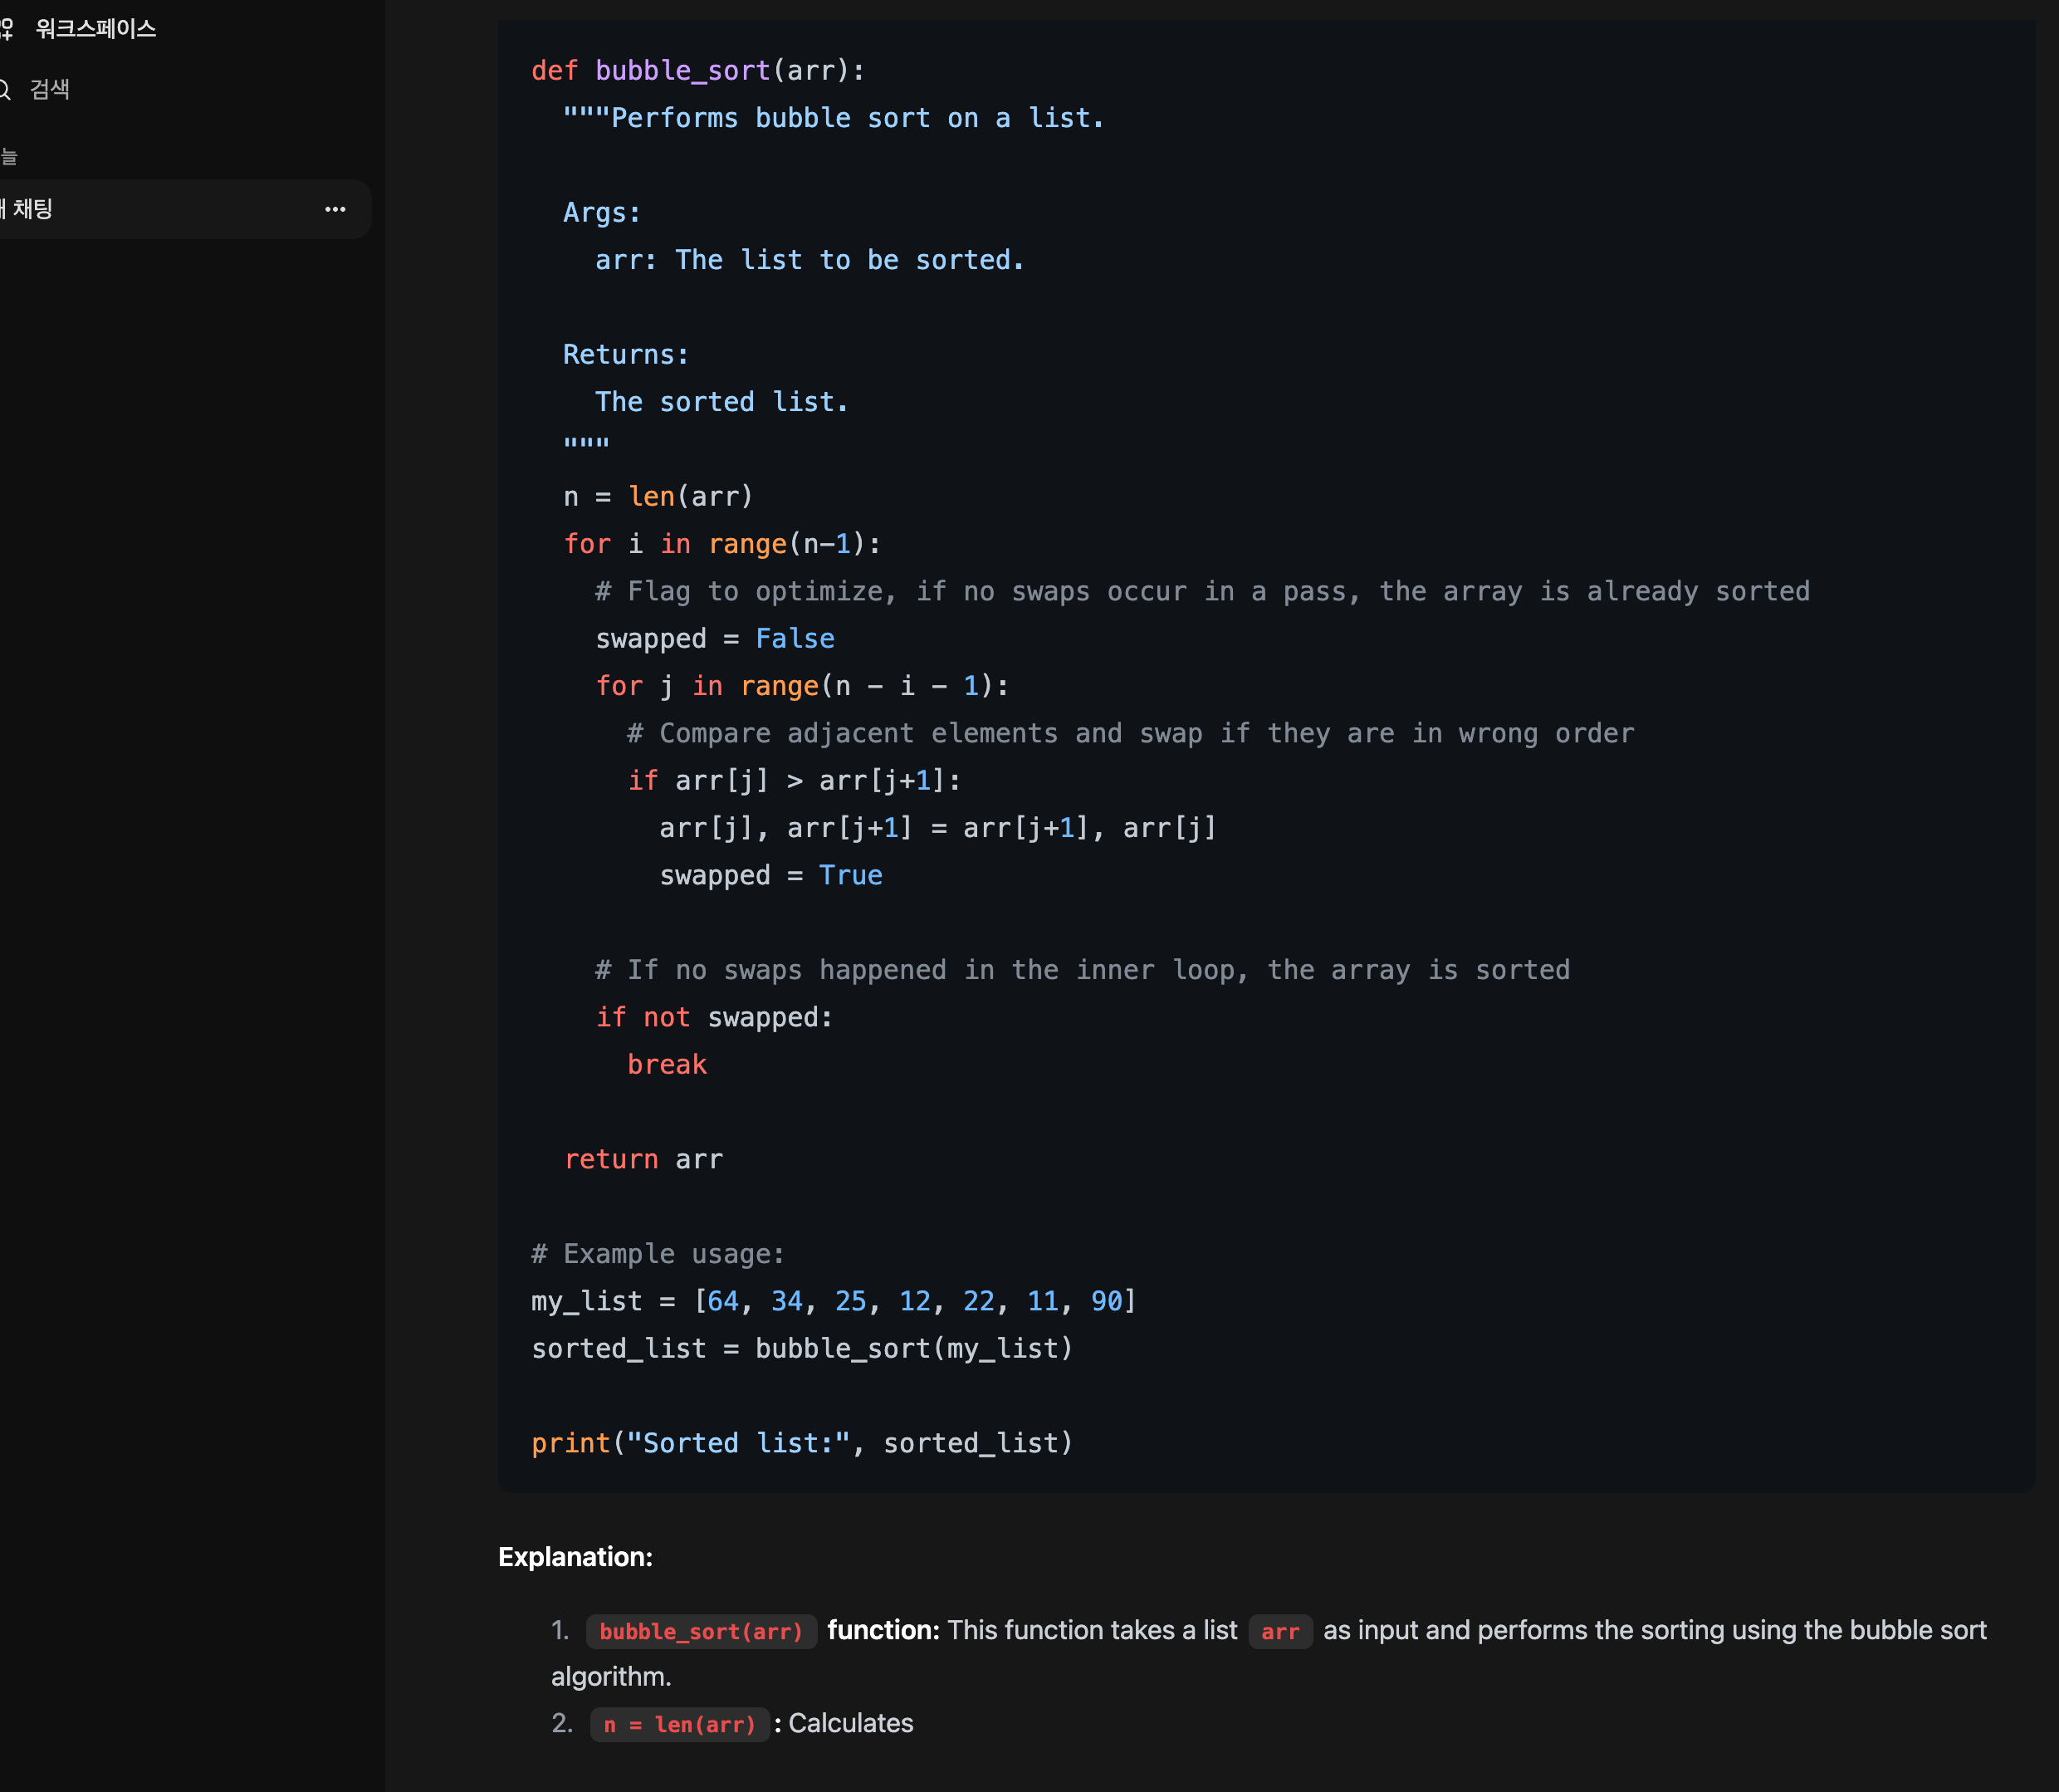The height and width of the screenshot is (1792, 2059).
Task: Focus the 검색 search field
Action: click(50, 90)
